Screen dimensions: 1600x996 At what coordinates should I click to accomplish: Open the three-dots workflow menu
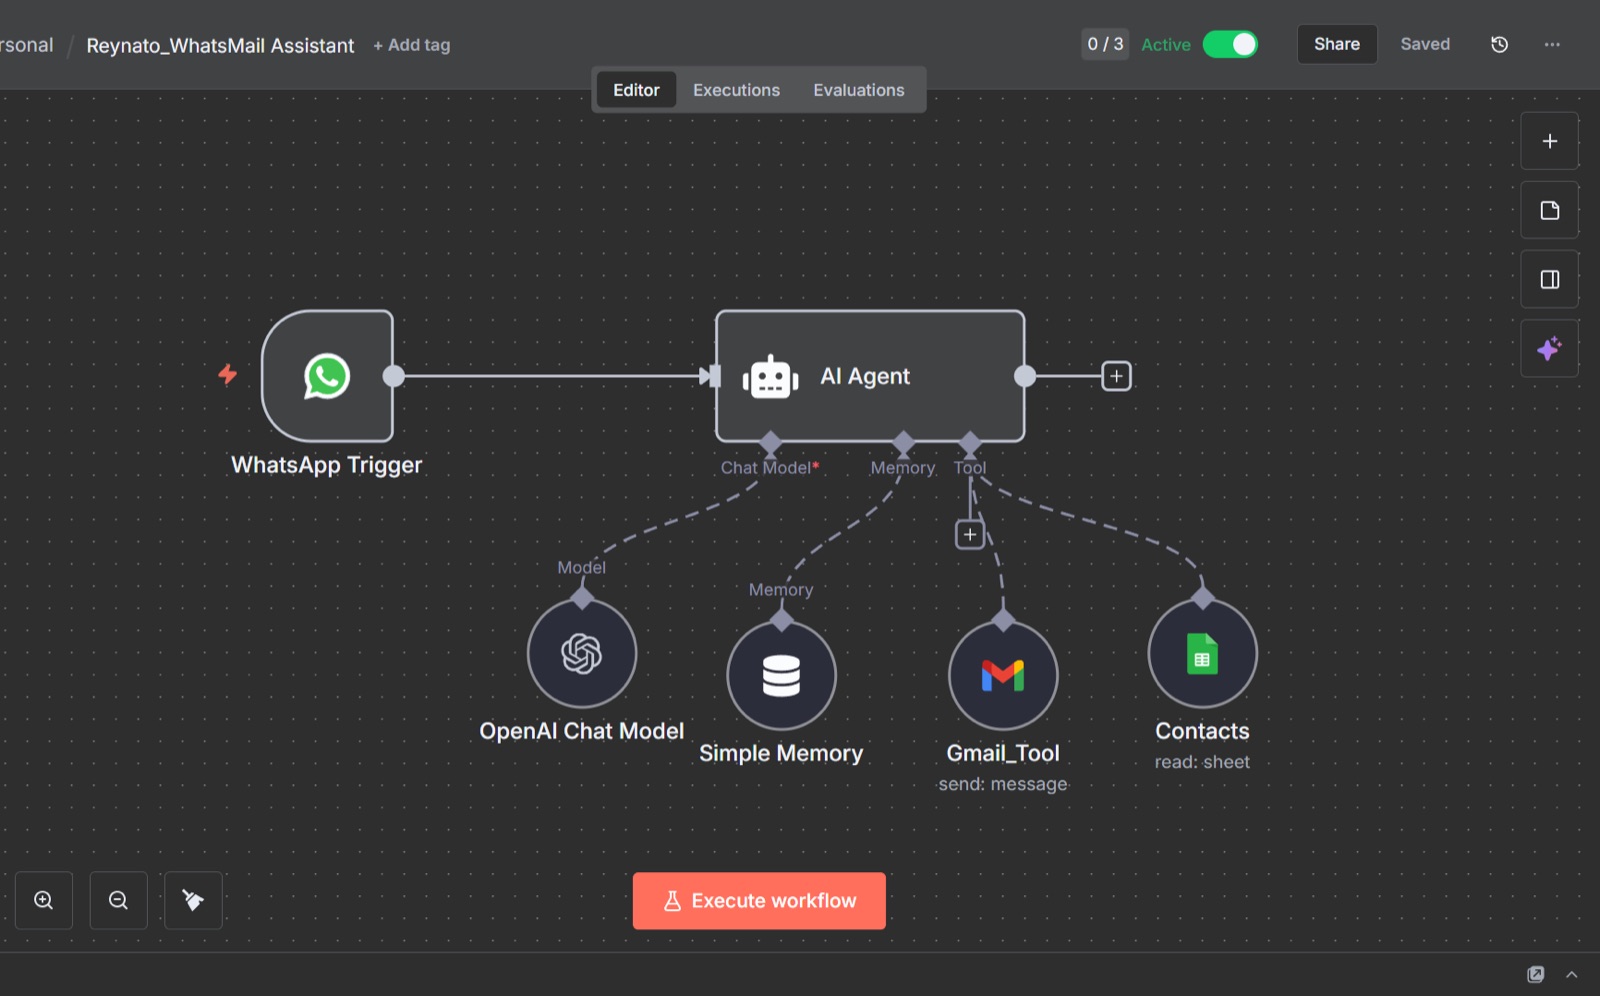1552,44
